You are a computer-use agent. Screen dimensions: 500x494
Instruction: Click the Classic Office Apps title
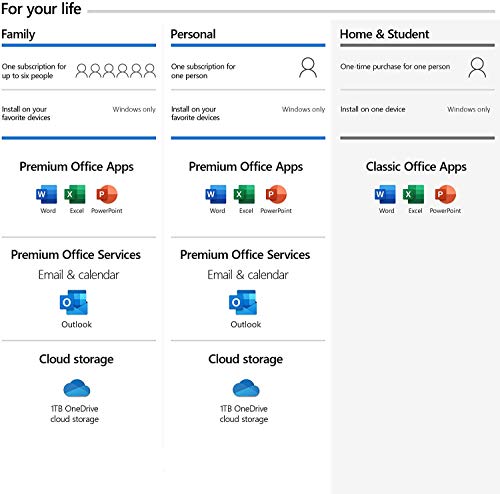tap(416, 167)
